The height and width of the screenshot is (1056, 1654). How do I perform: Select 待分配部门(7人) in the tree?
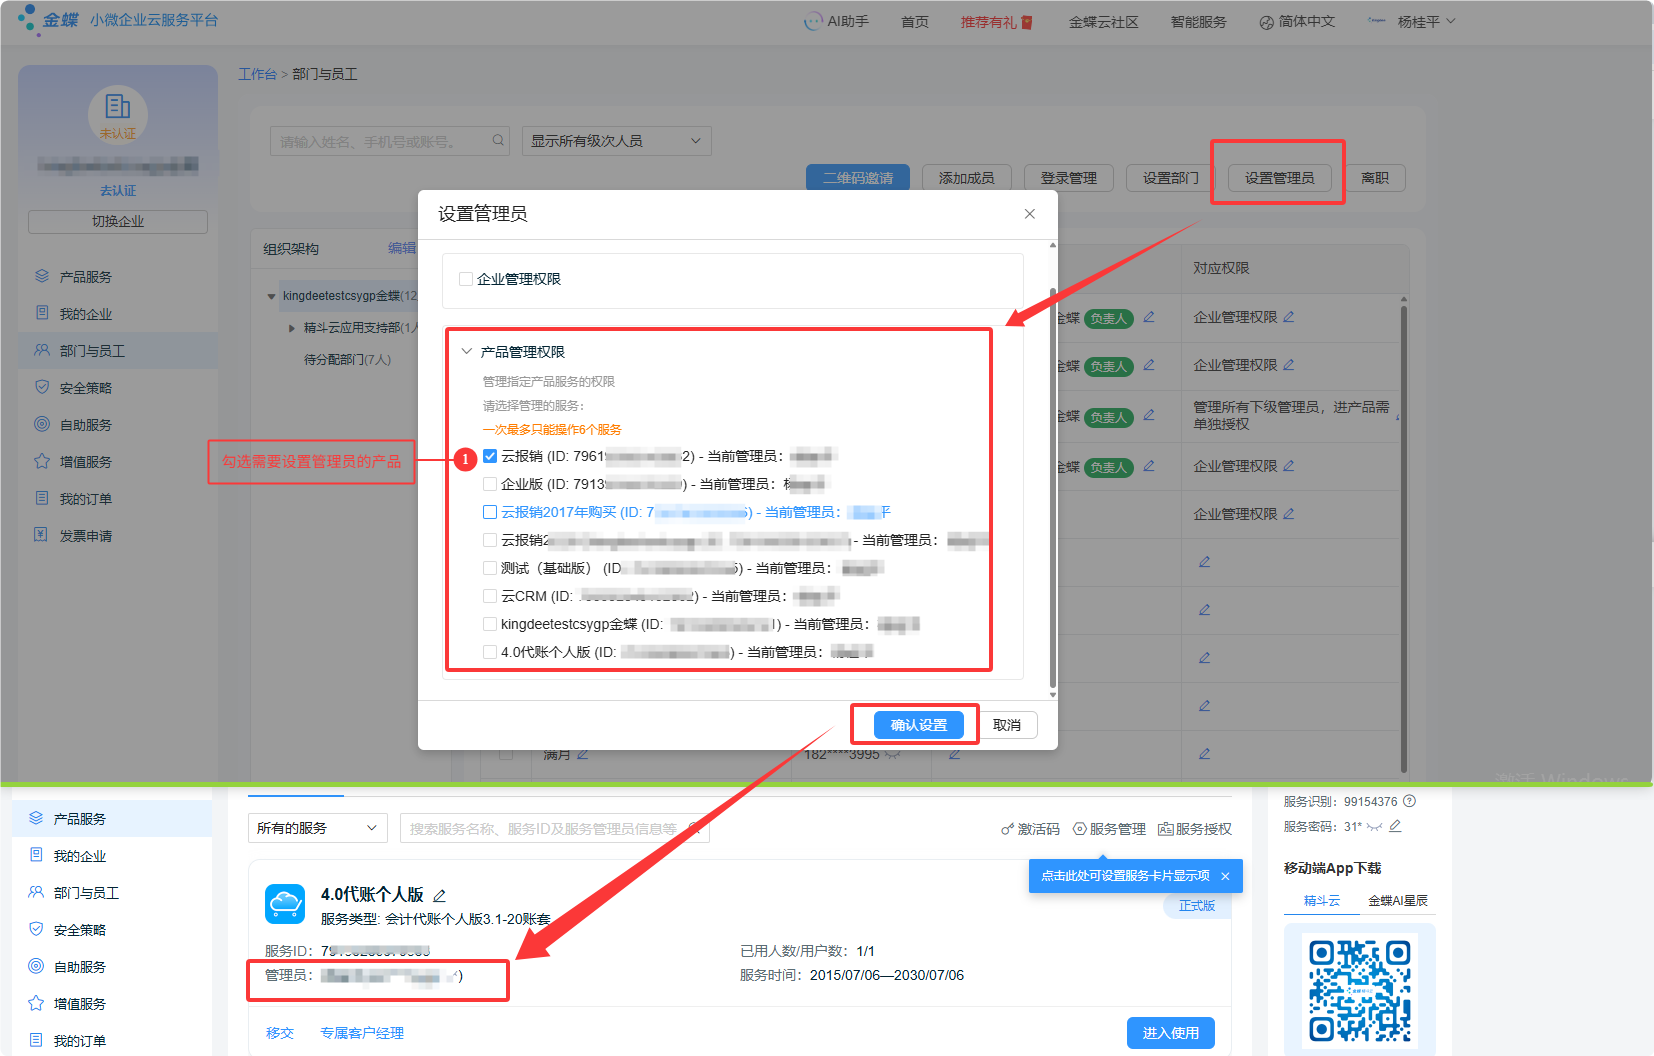(x=347, y=360)
